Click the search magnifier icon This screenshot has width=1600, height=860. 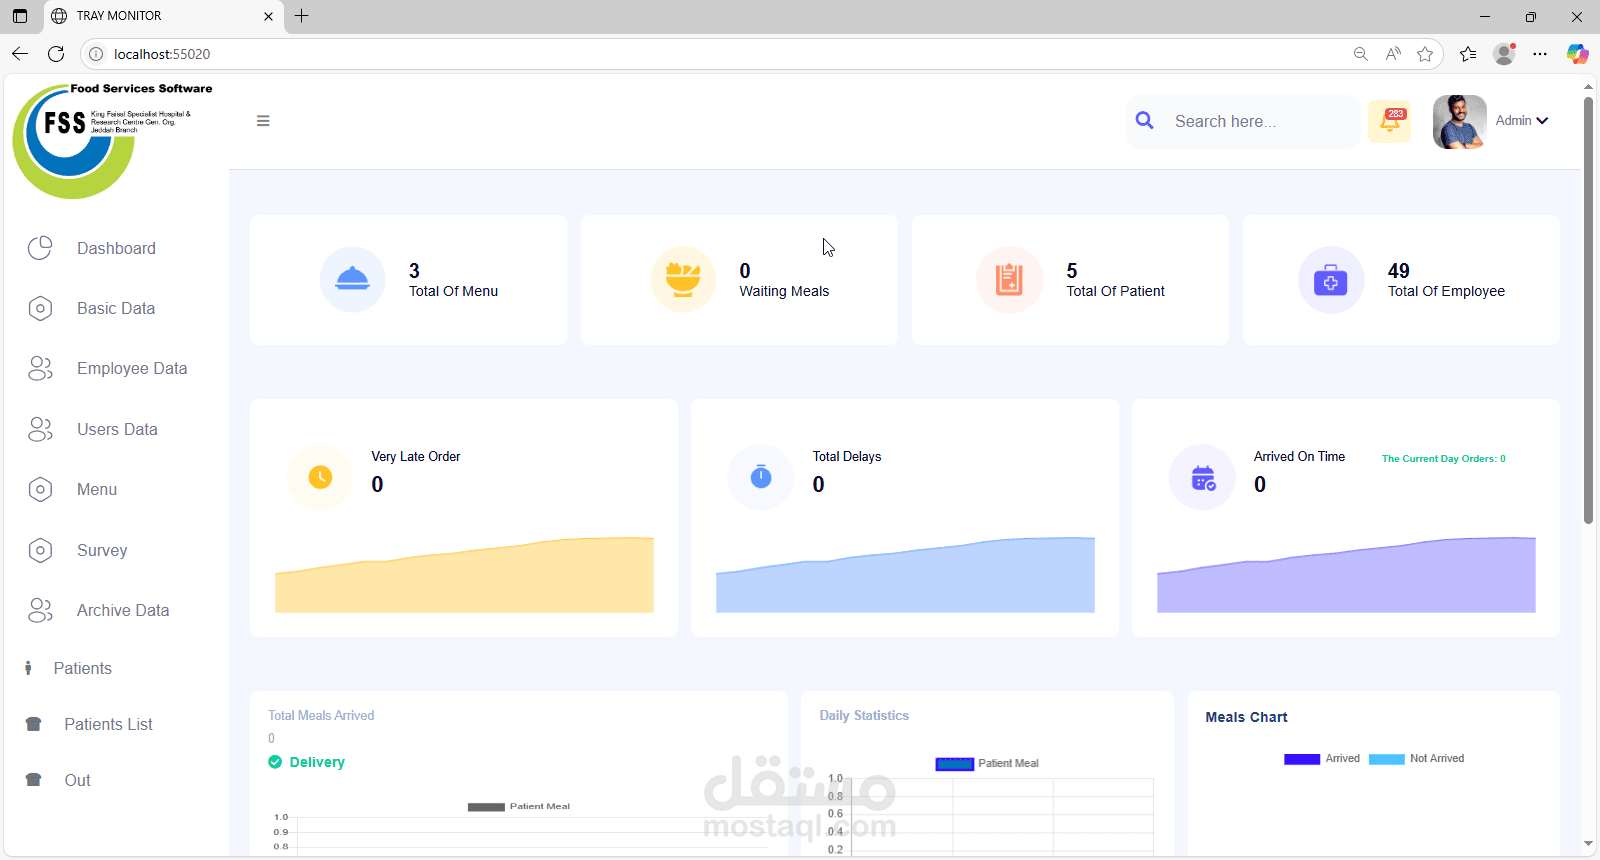pos(1145,121)
